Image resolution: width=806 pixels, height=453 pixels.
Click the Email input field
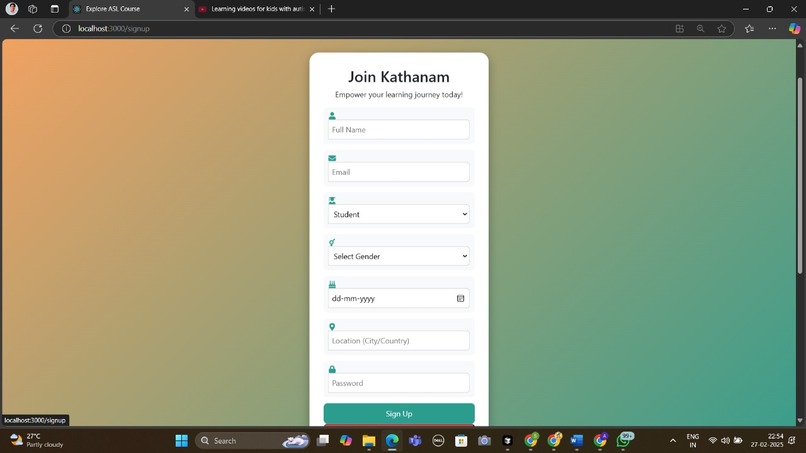[398, 172]
